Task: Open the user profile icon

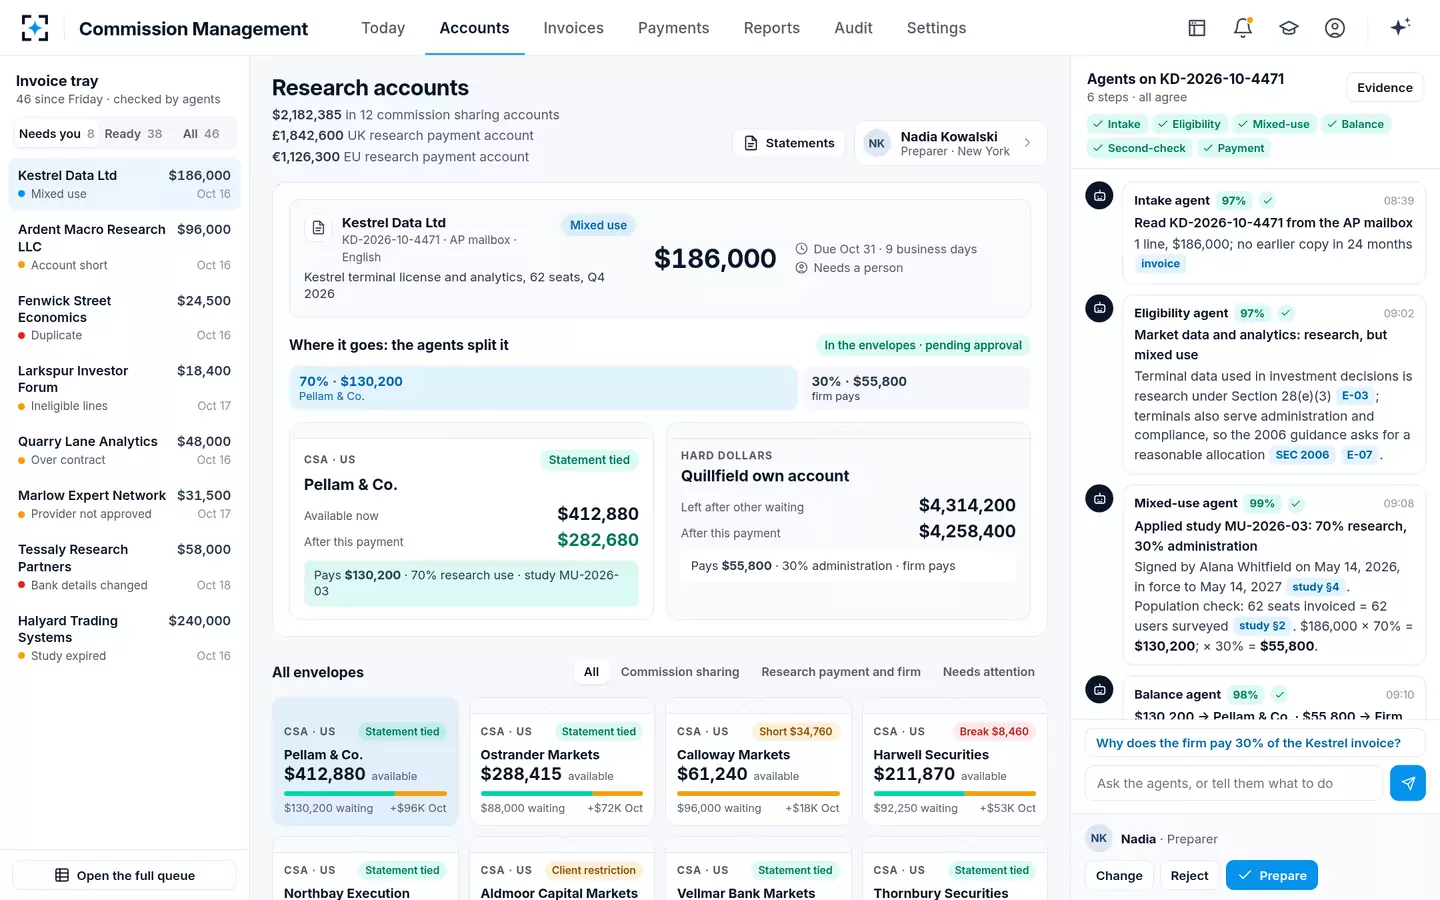Action: click(1335, 28)
